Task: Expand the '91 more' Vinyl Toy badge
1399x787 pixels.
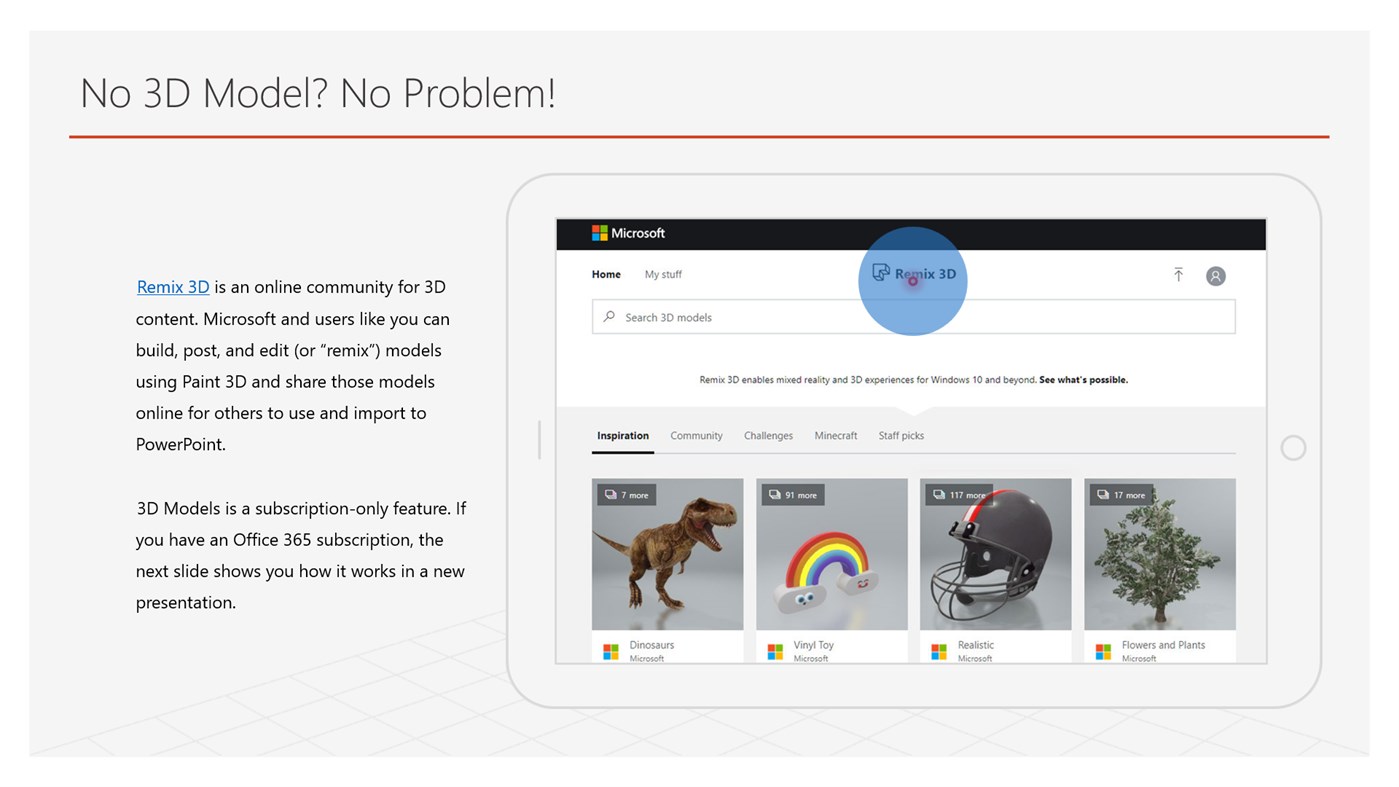Action: (793, 494)
